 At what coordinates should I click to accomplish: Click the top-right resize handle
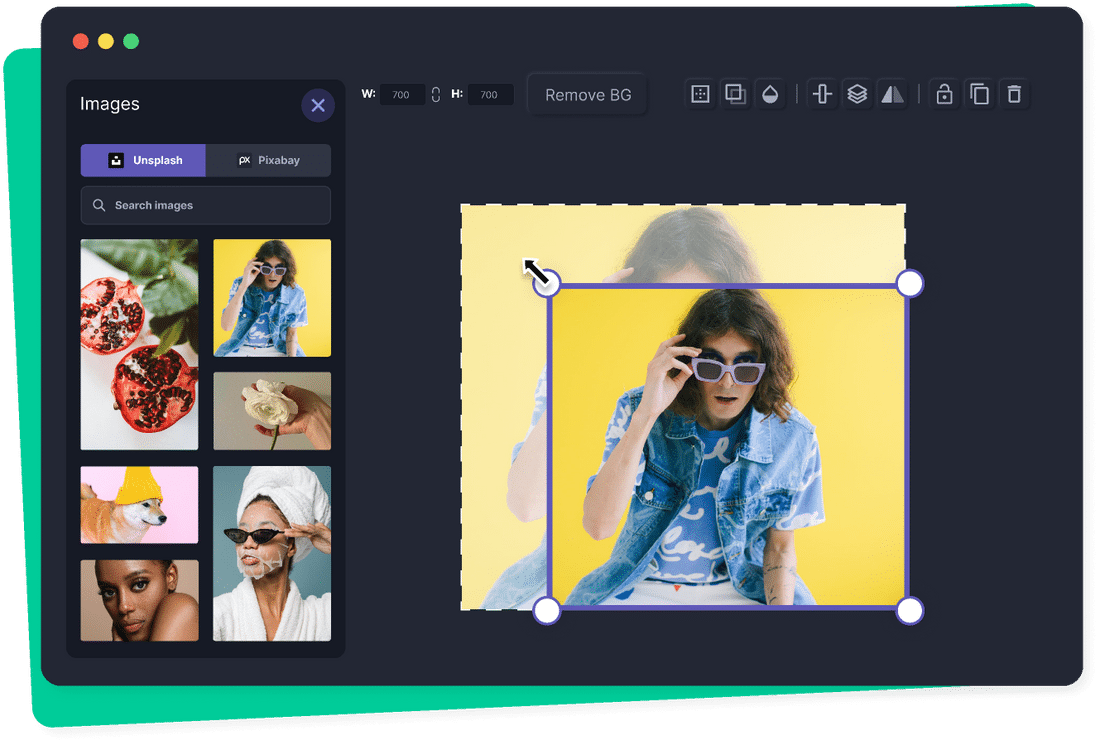point(910,284)
